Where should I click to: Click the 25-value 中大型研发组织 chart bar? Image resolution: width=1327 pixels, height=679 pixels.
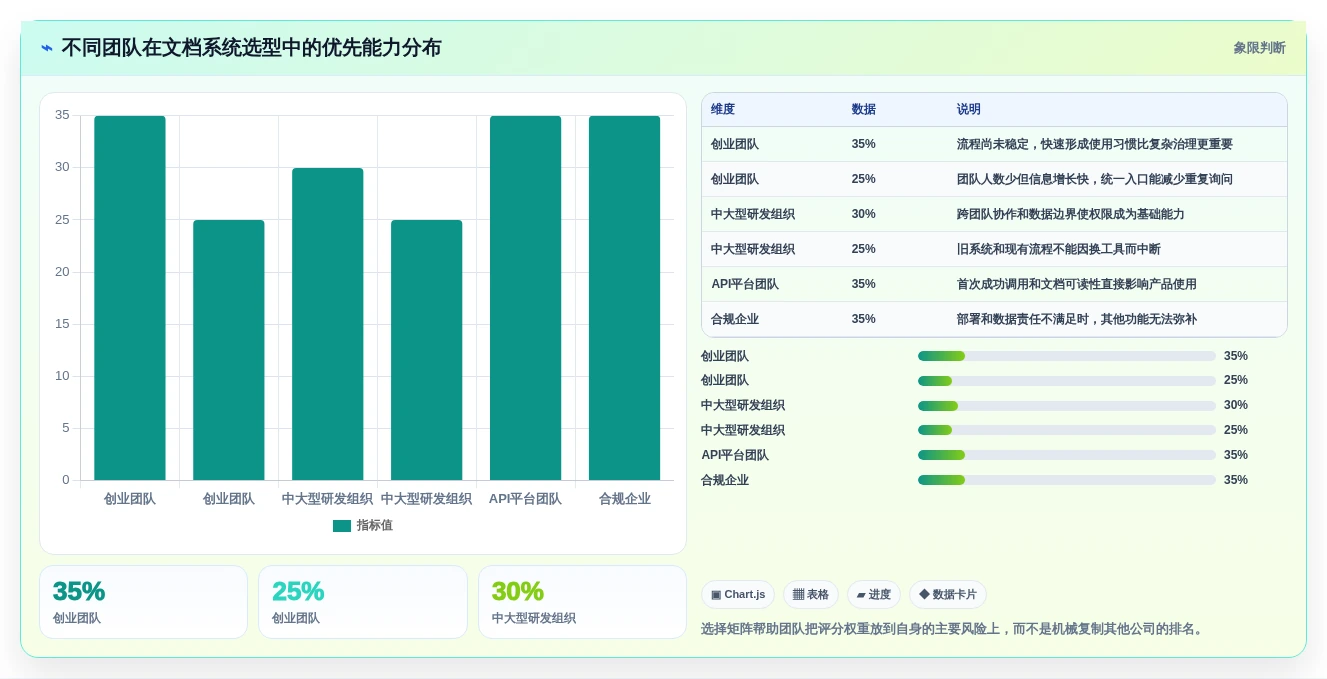point(427,350)
